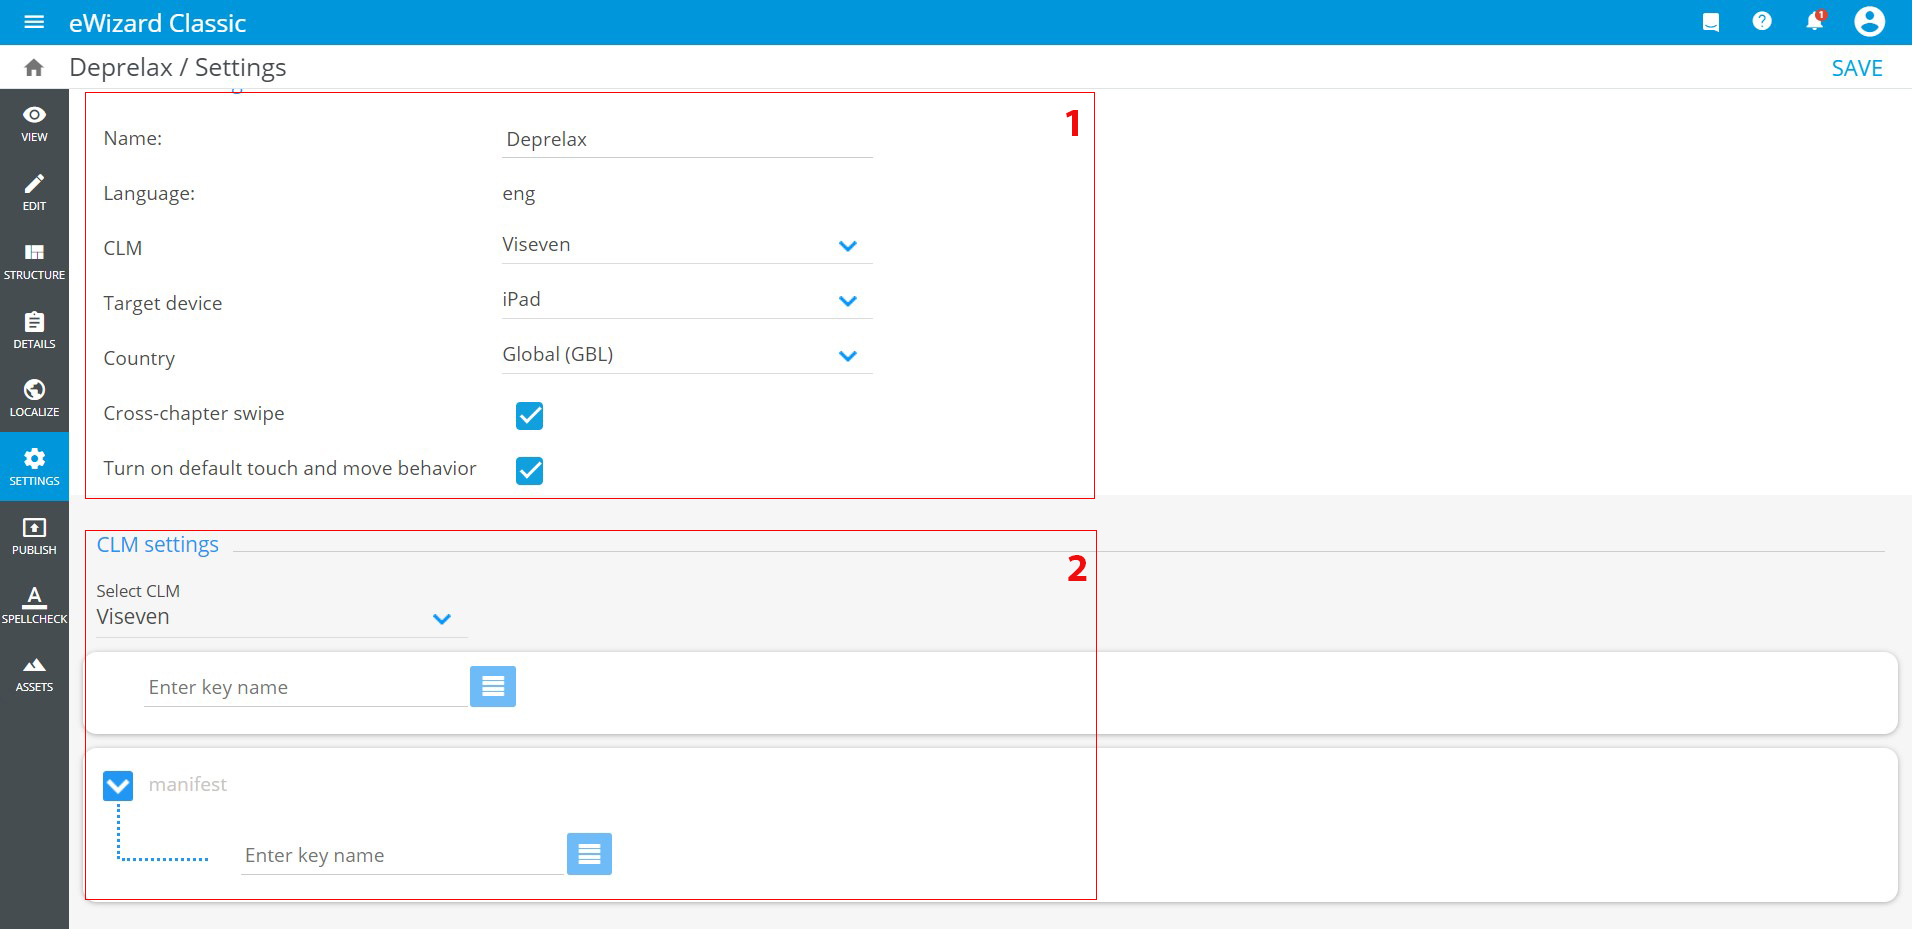Open the notifications bell
The width and height of the screenshot is (1912, 929).
(x=1814, y=21)
